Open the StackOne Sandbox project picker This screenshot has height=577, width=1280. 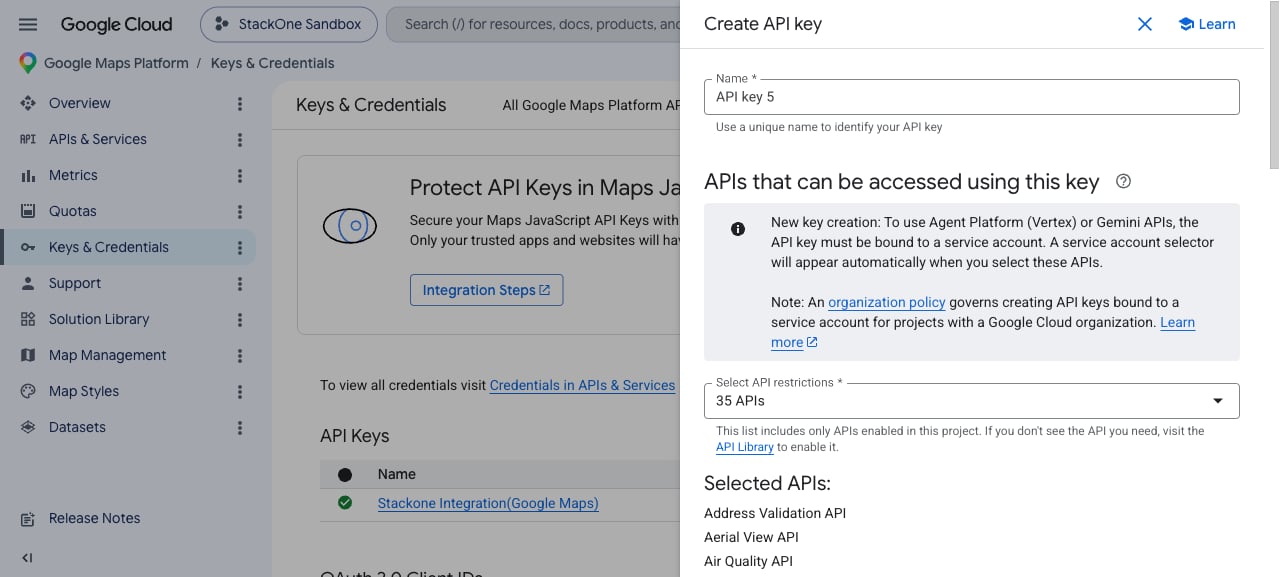click(x=289, y=24)
